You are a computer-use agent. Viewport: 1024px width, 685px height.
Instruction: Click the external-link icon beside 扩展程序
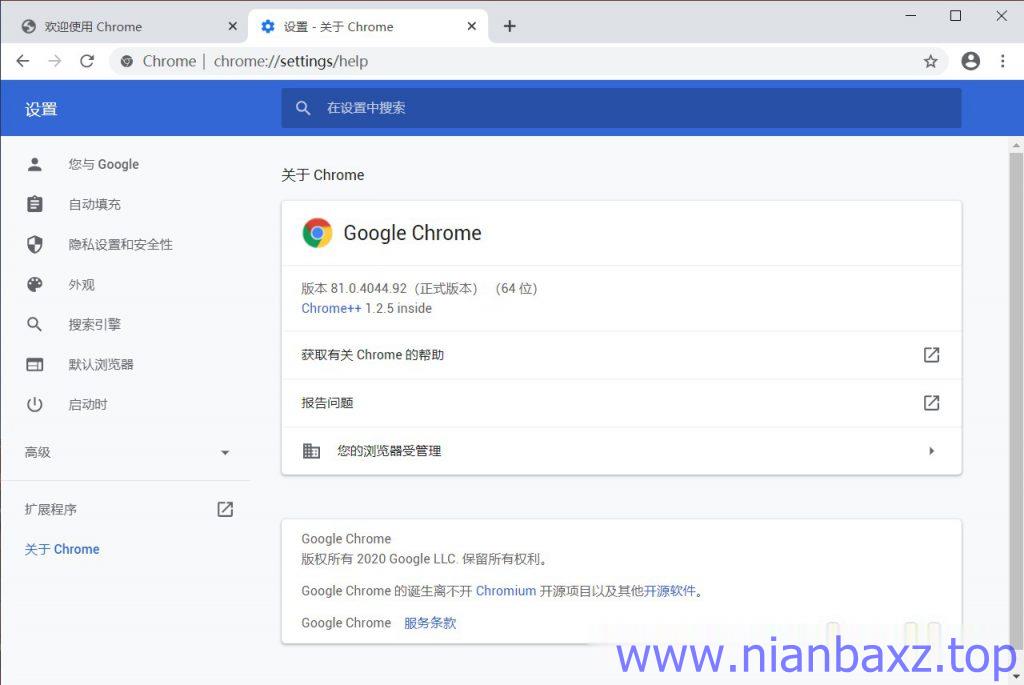click(225, 509)
